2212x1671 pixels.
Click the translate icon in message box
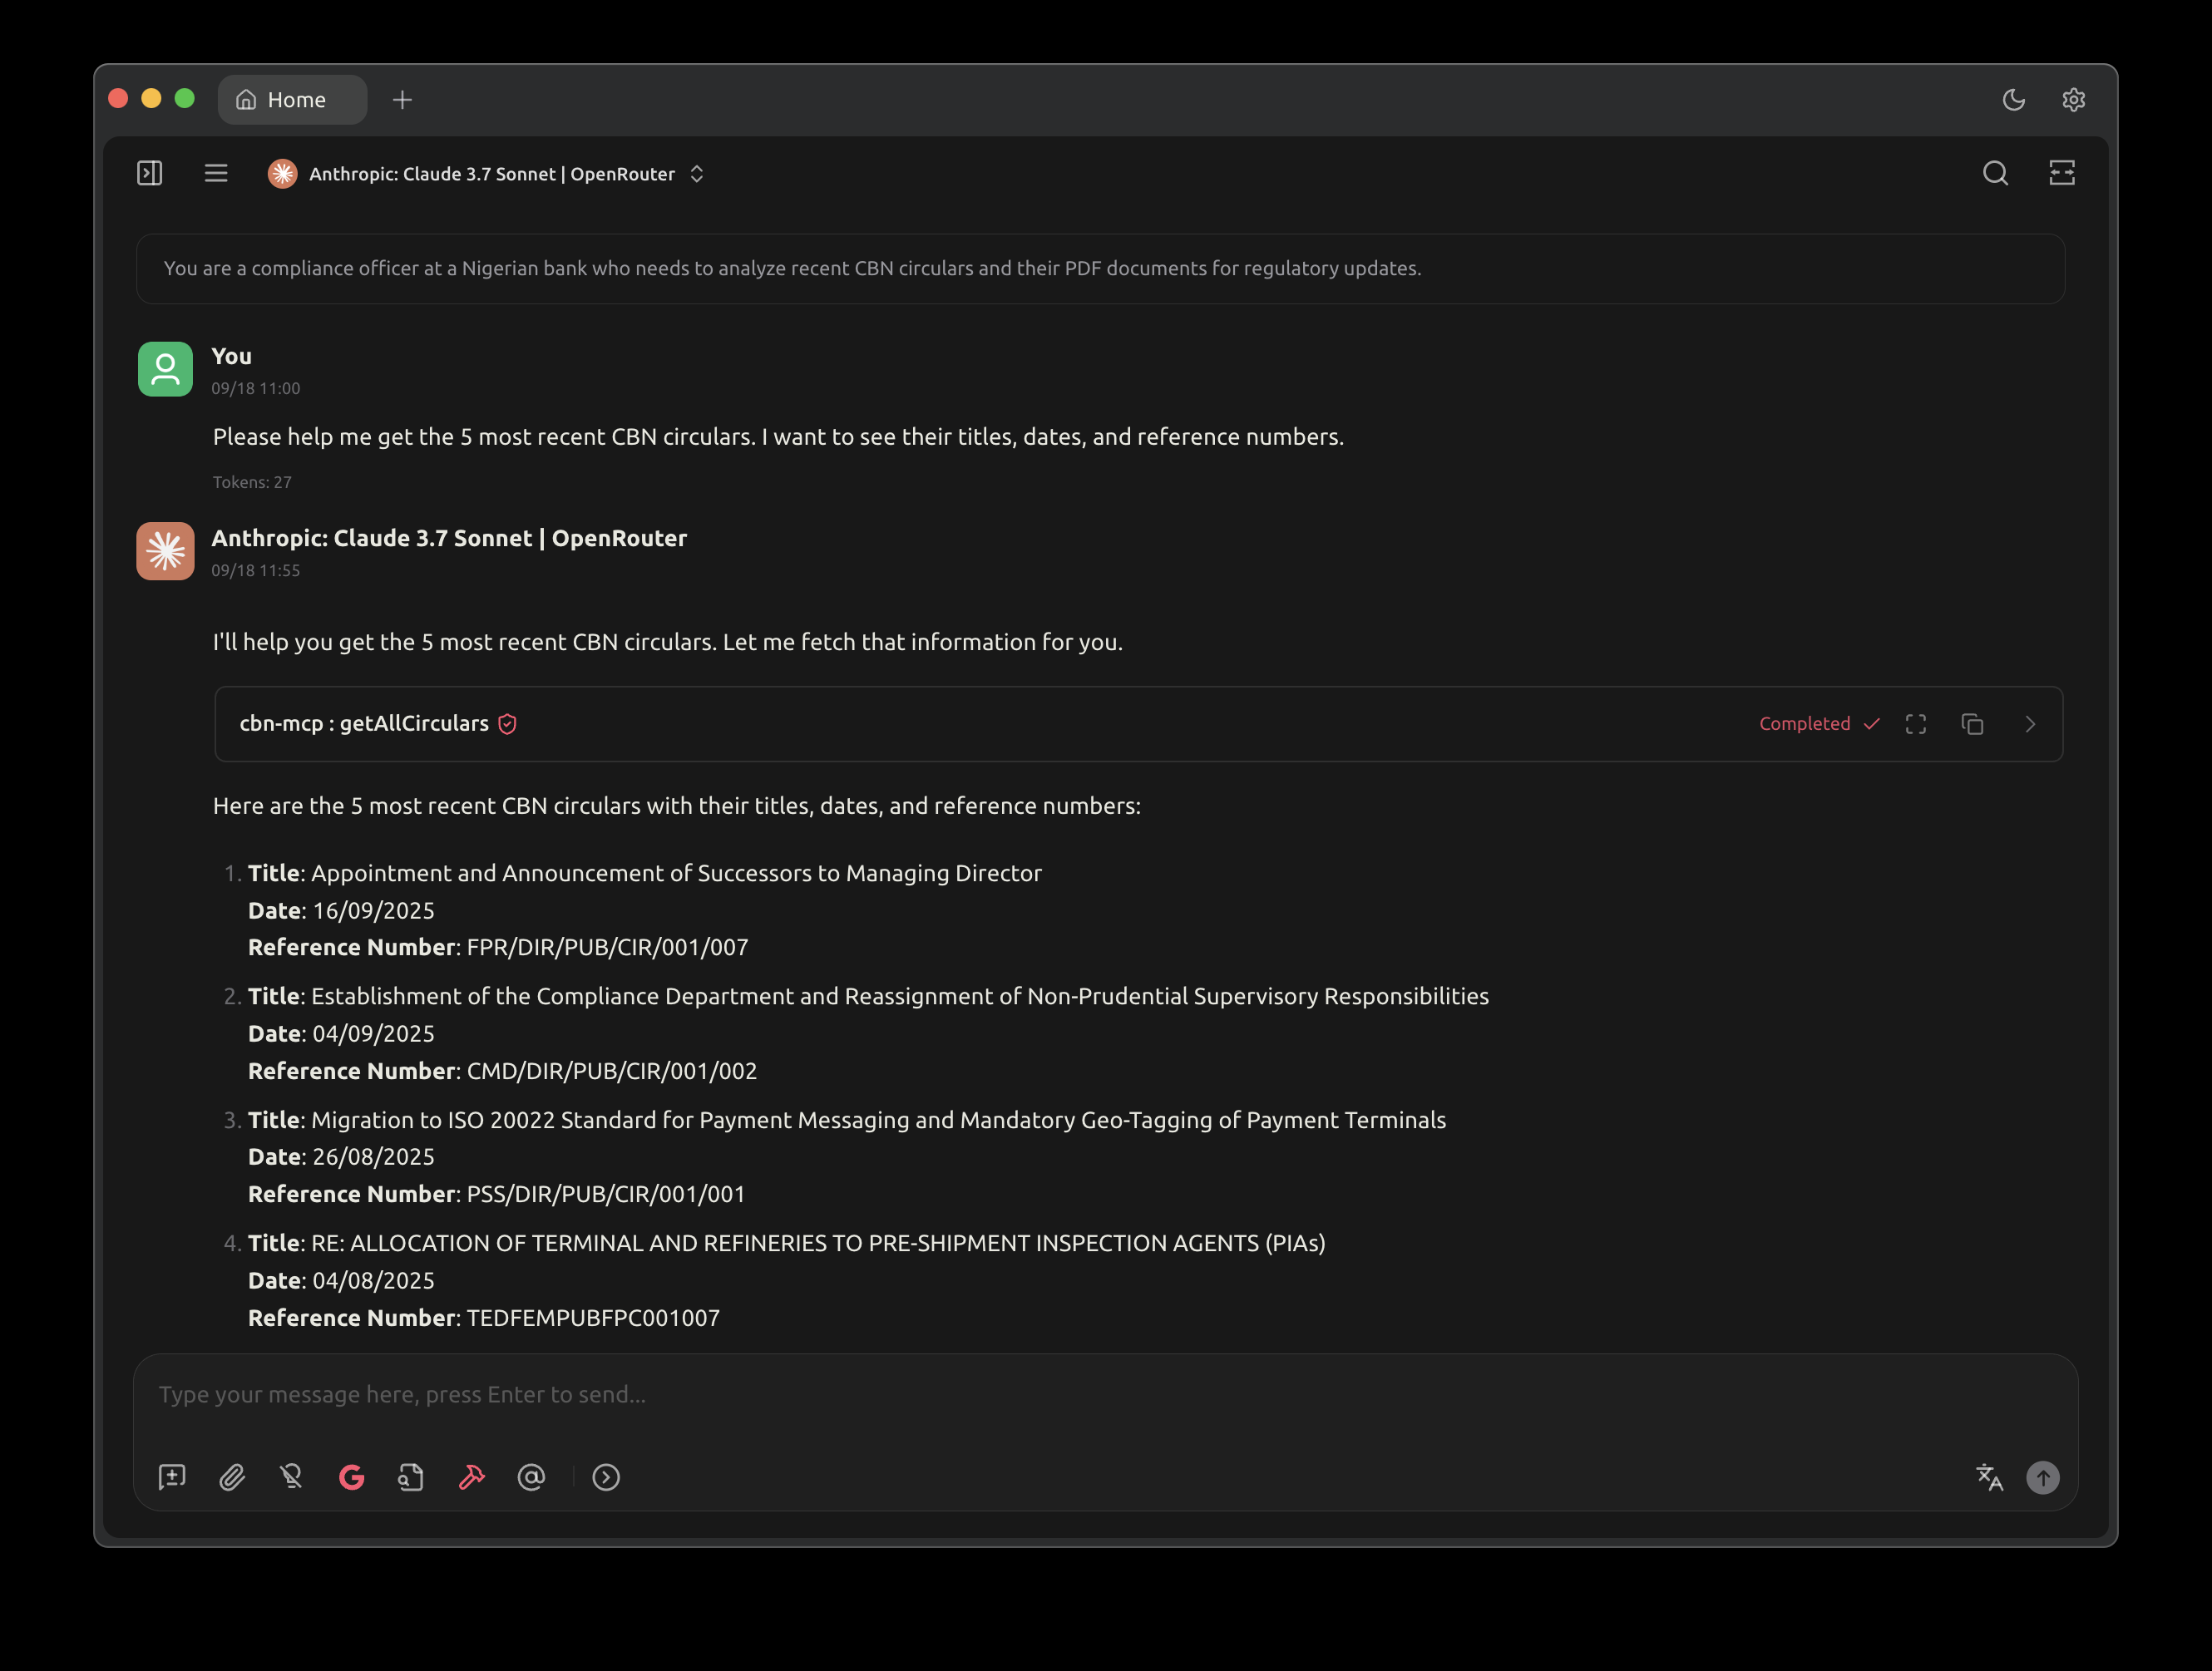1989,1477
